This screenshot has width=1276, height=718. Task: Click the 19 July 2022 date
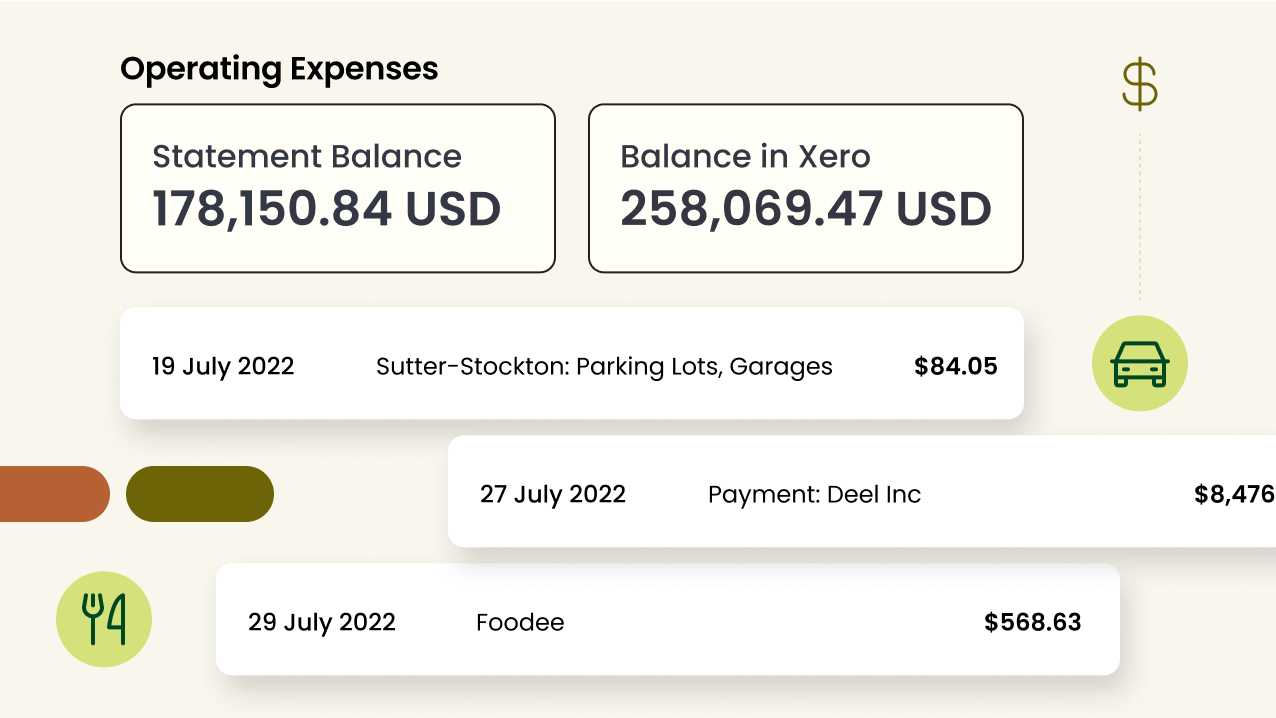click(223, 366)
